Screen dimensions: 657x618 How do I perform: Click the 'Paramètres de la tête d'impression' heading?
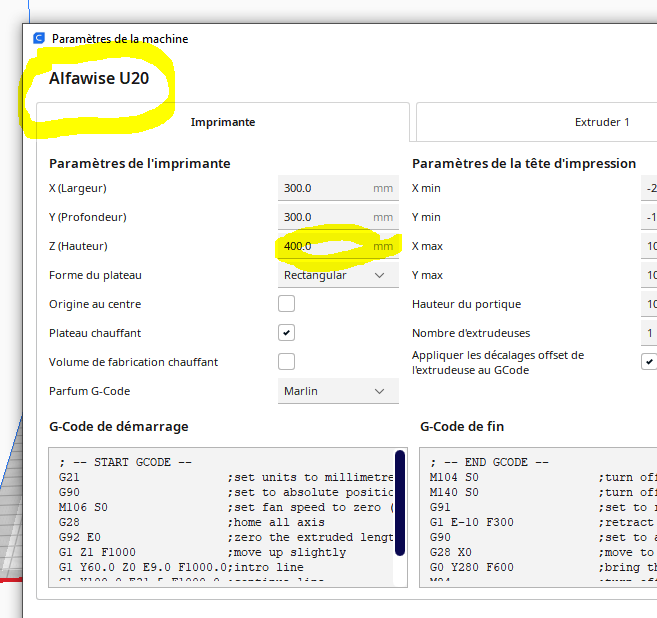pos(524,163)
